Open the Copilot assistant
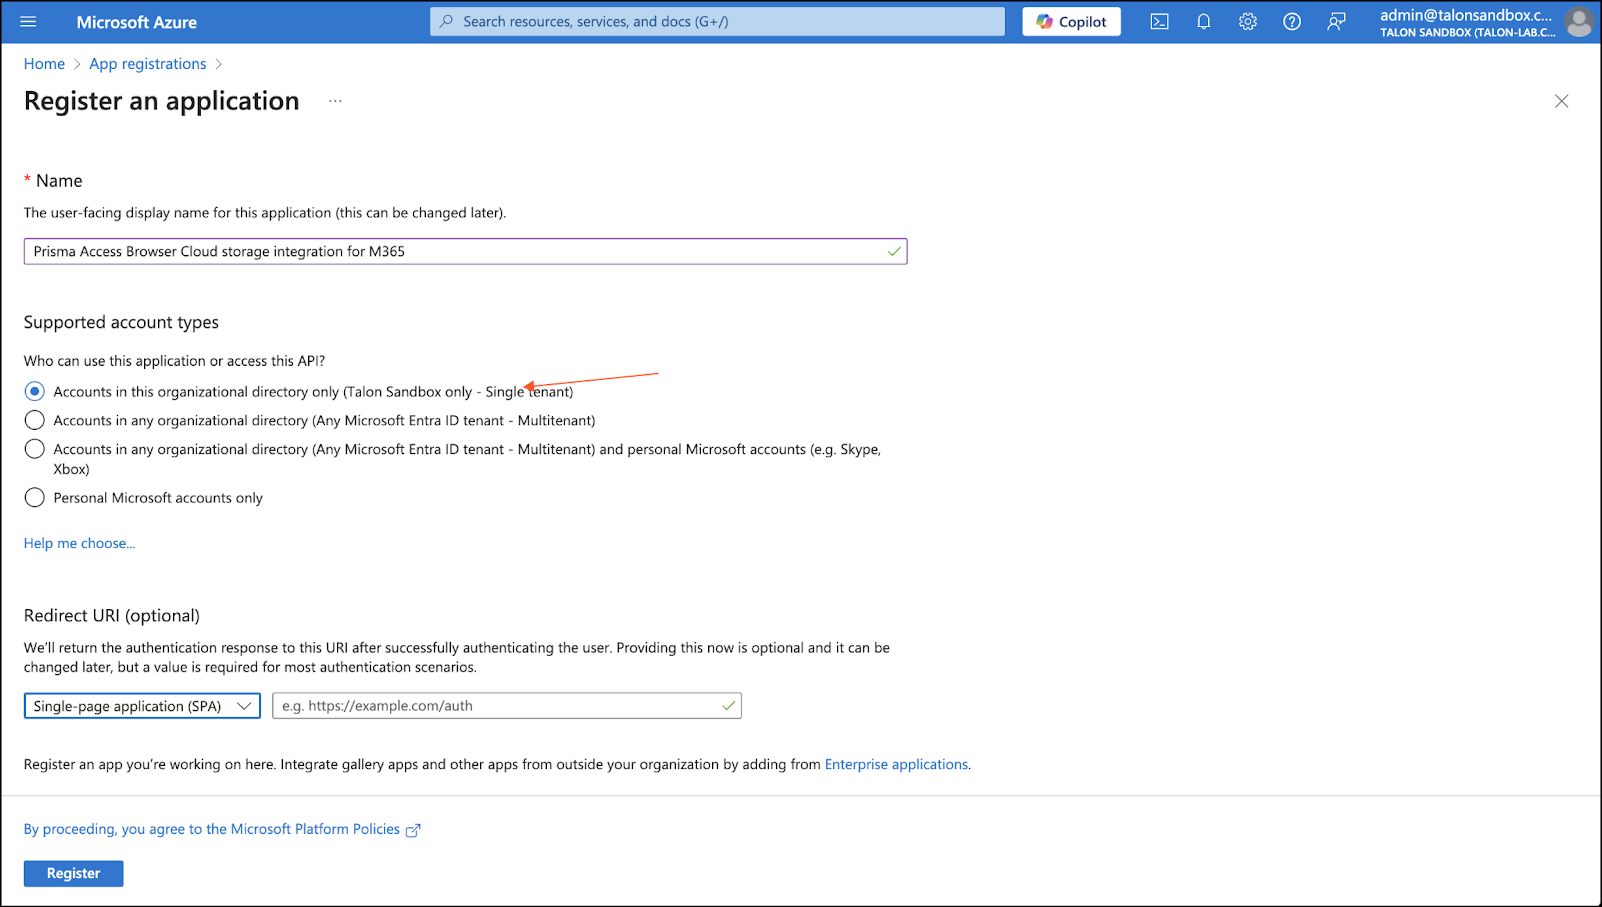Viewport: 1602px width, 907px height. 1071,22
